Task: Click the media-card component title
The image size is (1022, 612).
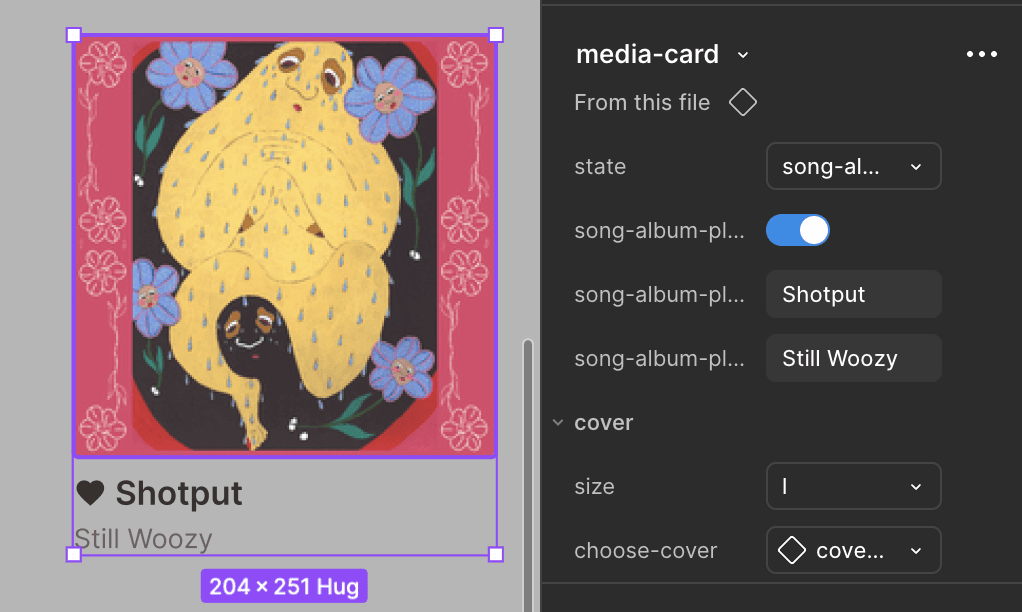Action: (x=647, y=54)
